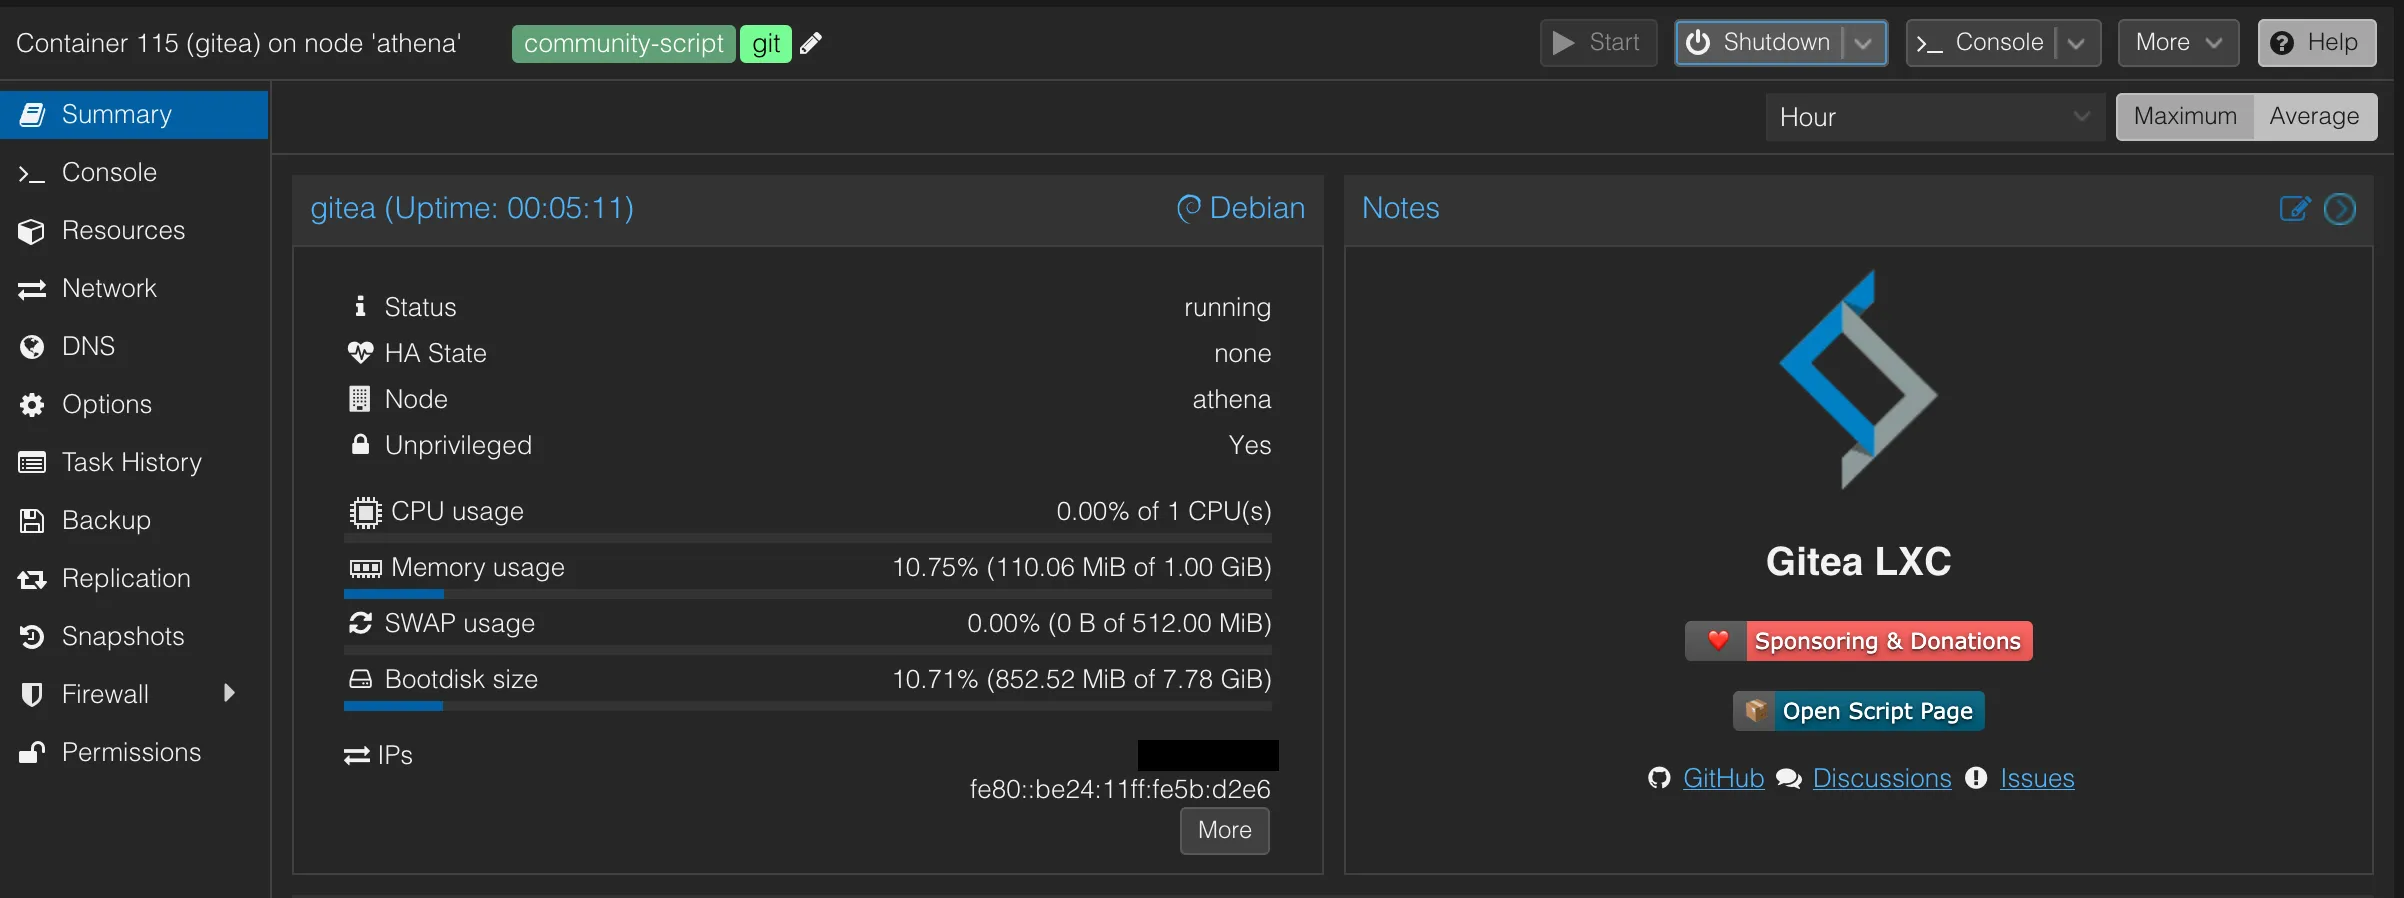Expand the Shutdown options arrow
The height and width of the screenshot is (898, 2404).
tap(1863, 43)
